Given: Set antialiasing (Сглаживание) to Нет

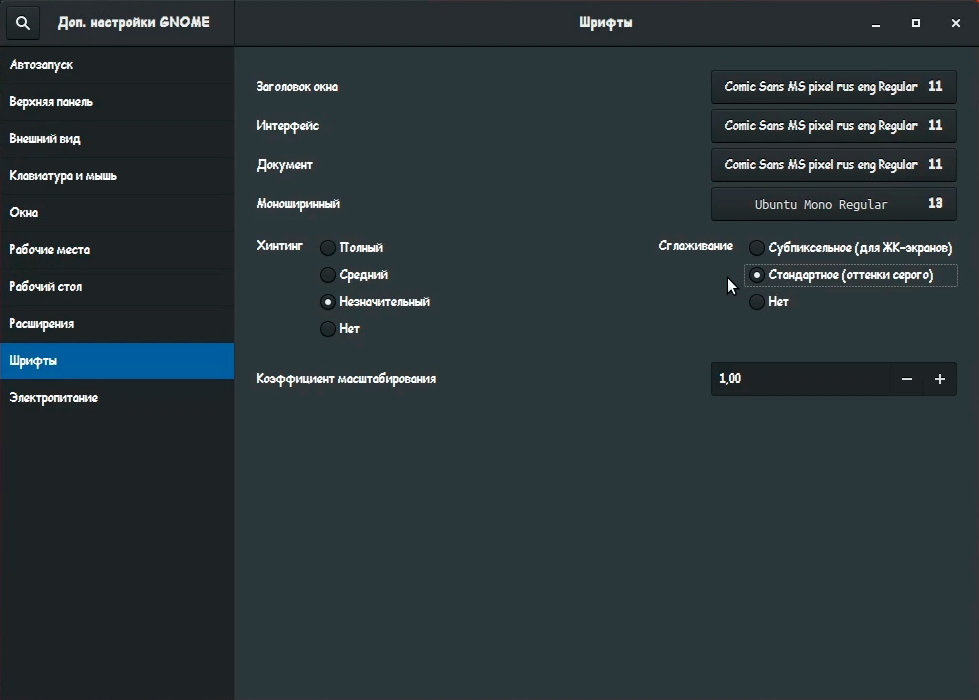Looking at the screenshot, I should pyautogui.click(x=758, y=301).
